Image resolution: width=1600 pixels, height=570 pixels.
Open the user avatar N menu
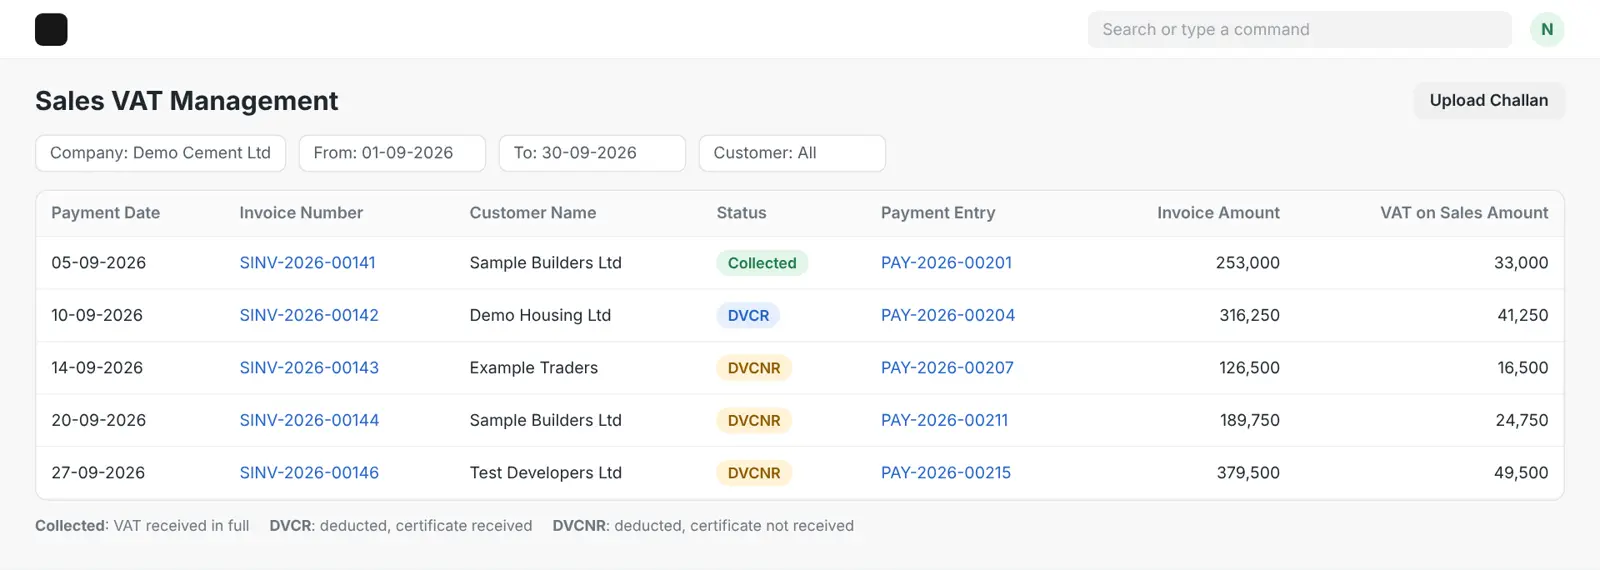pos(1547,30)
